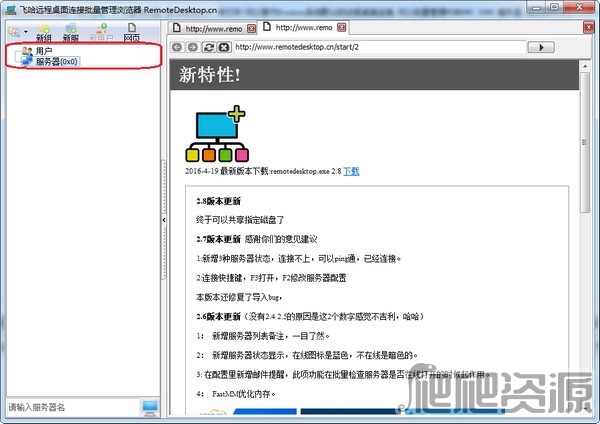This screenshot has height=424, width=600.
Task: Click the page vertical scrollbar thumb
Action: click(585, 142)
